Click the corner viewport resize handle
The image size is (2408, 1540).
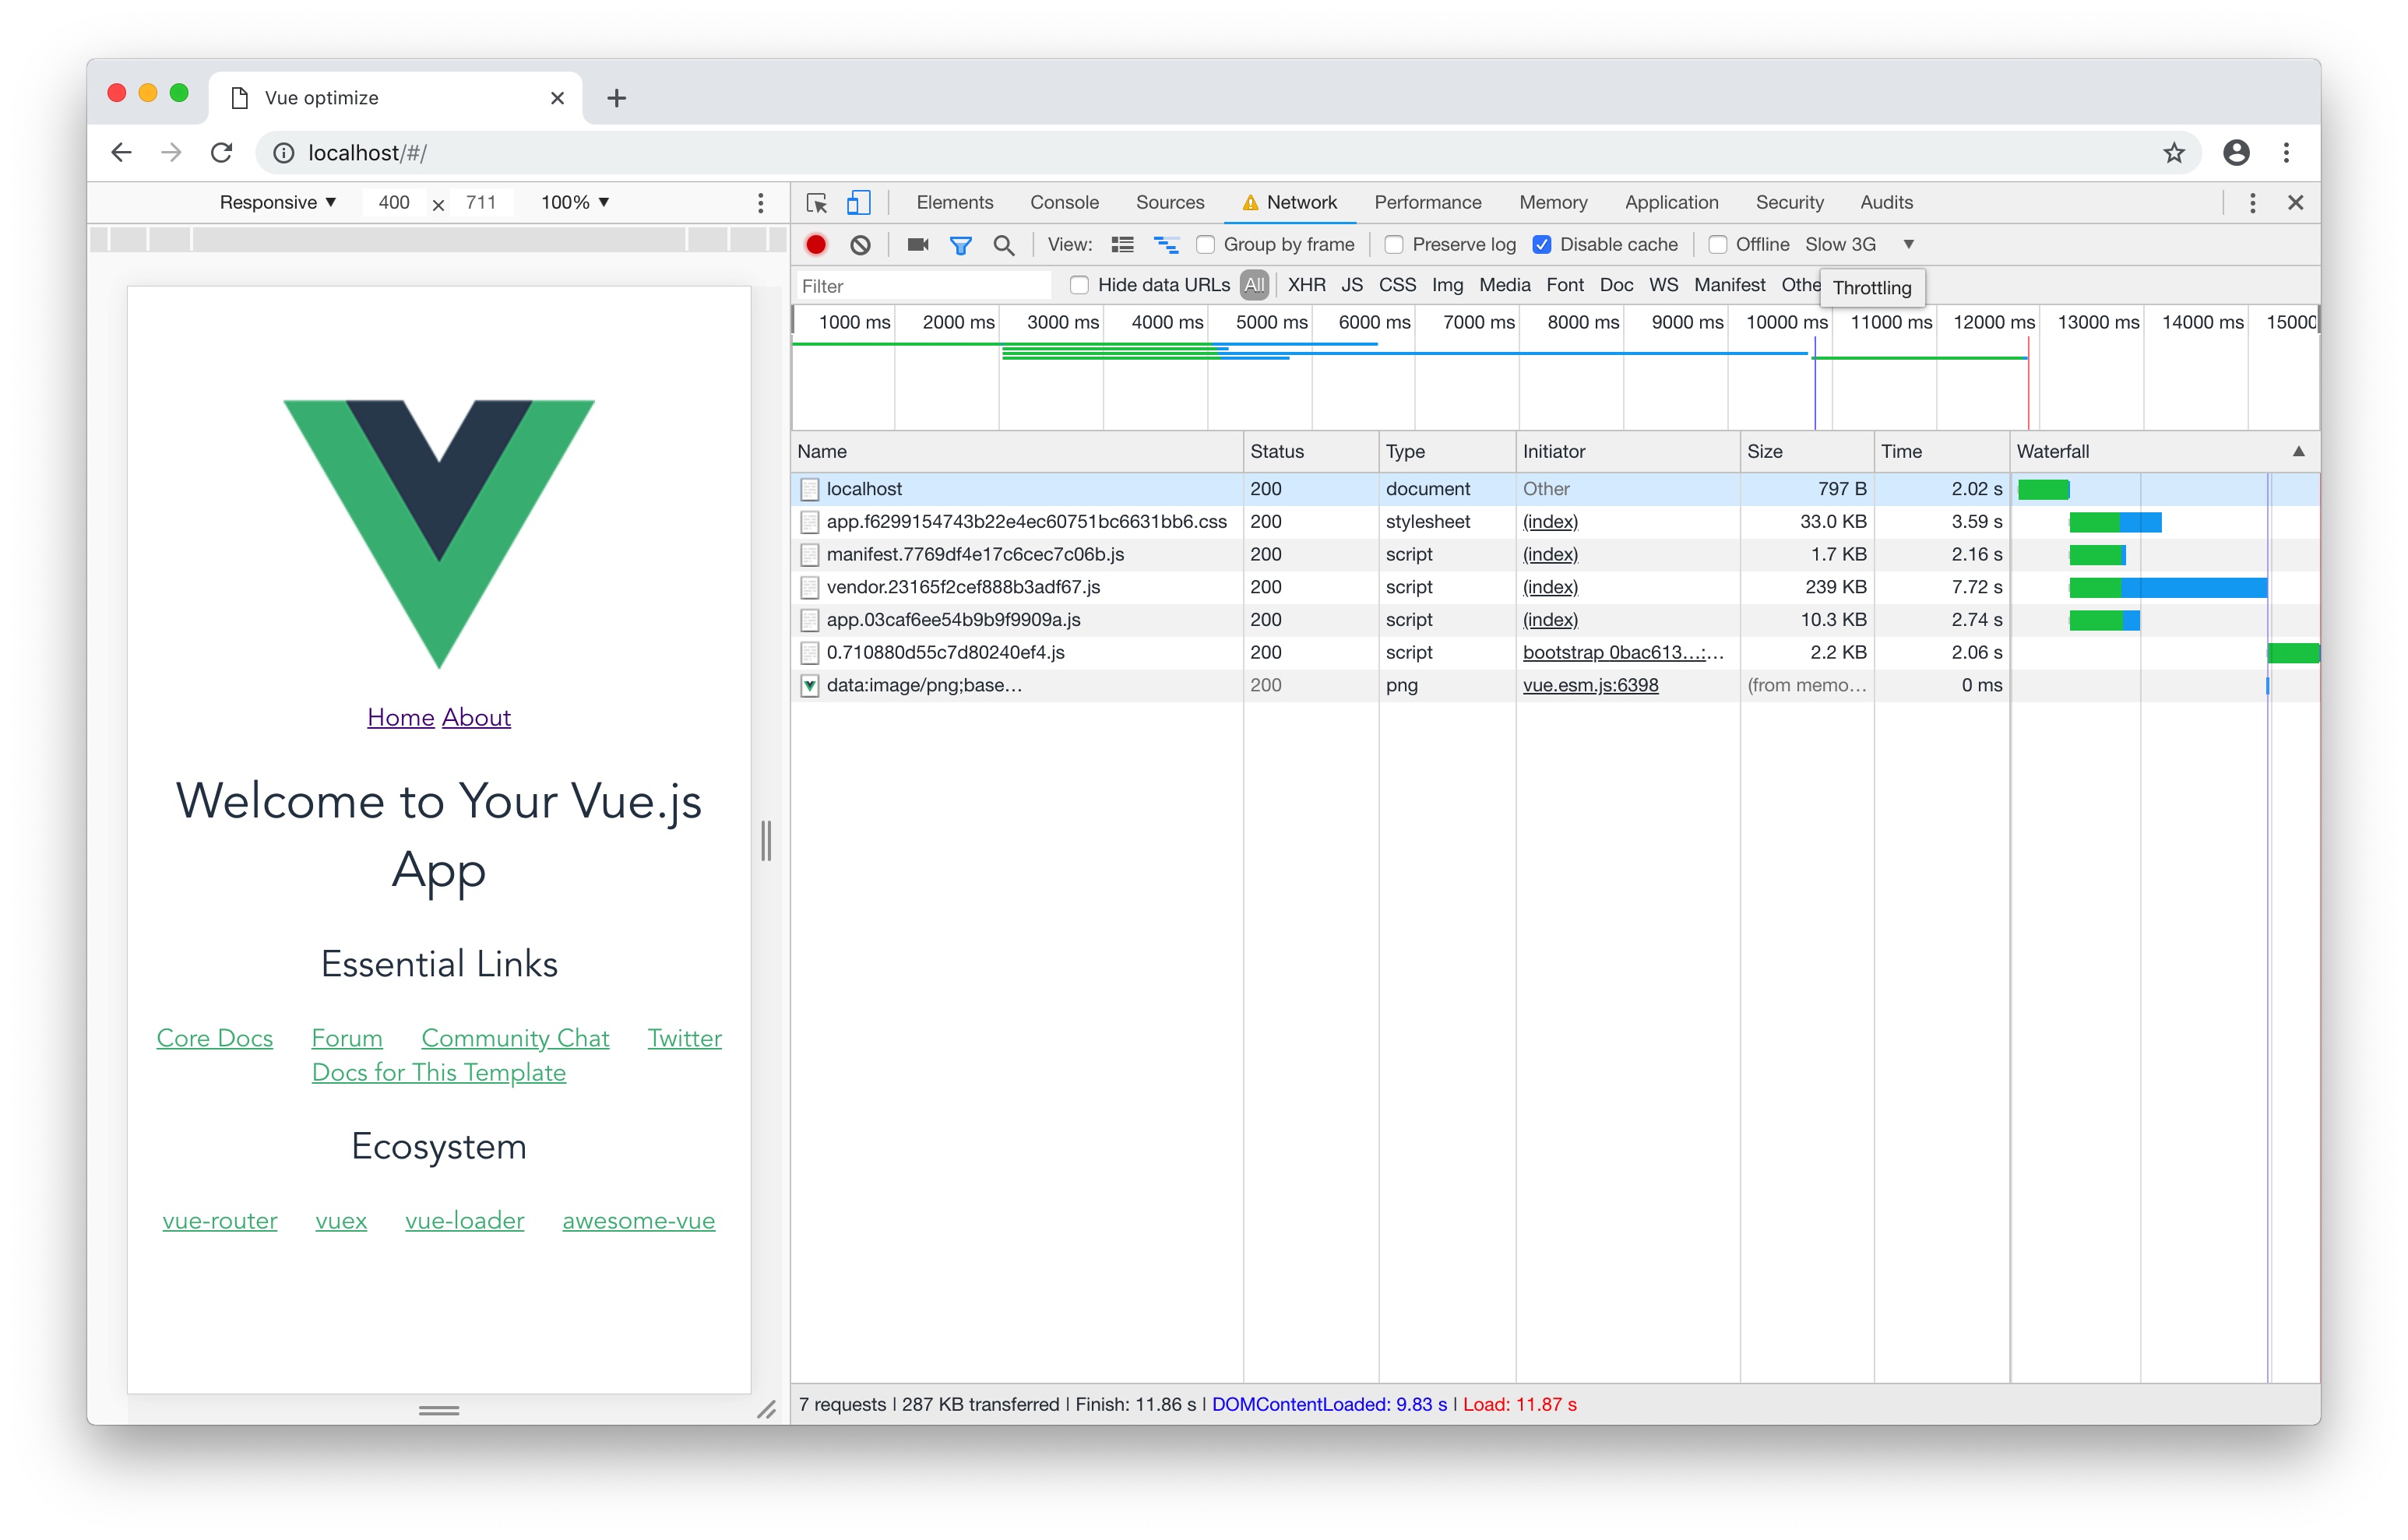click(767, 1411)
